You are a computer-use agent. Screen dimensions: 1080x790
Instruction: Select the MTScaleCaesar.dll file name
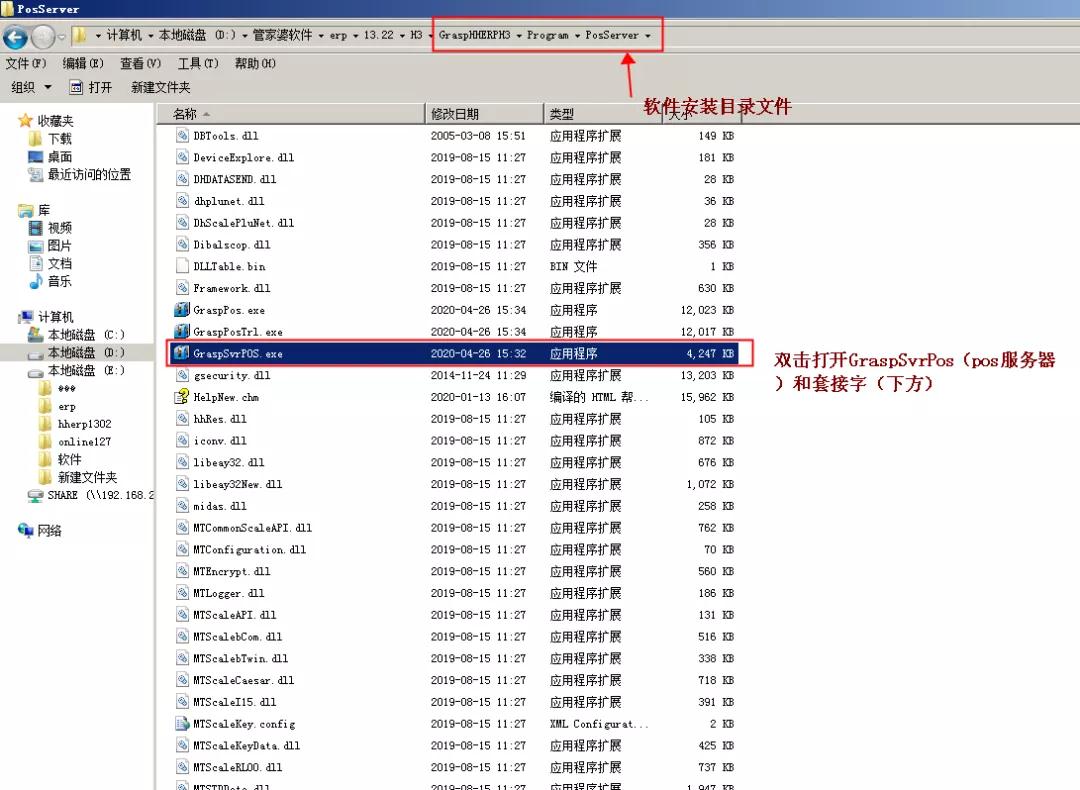coord(243,680)
